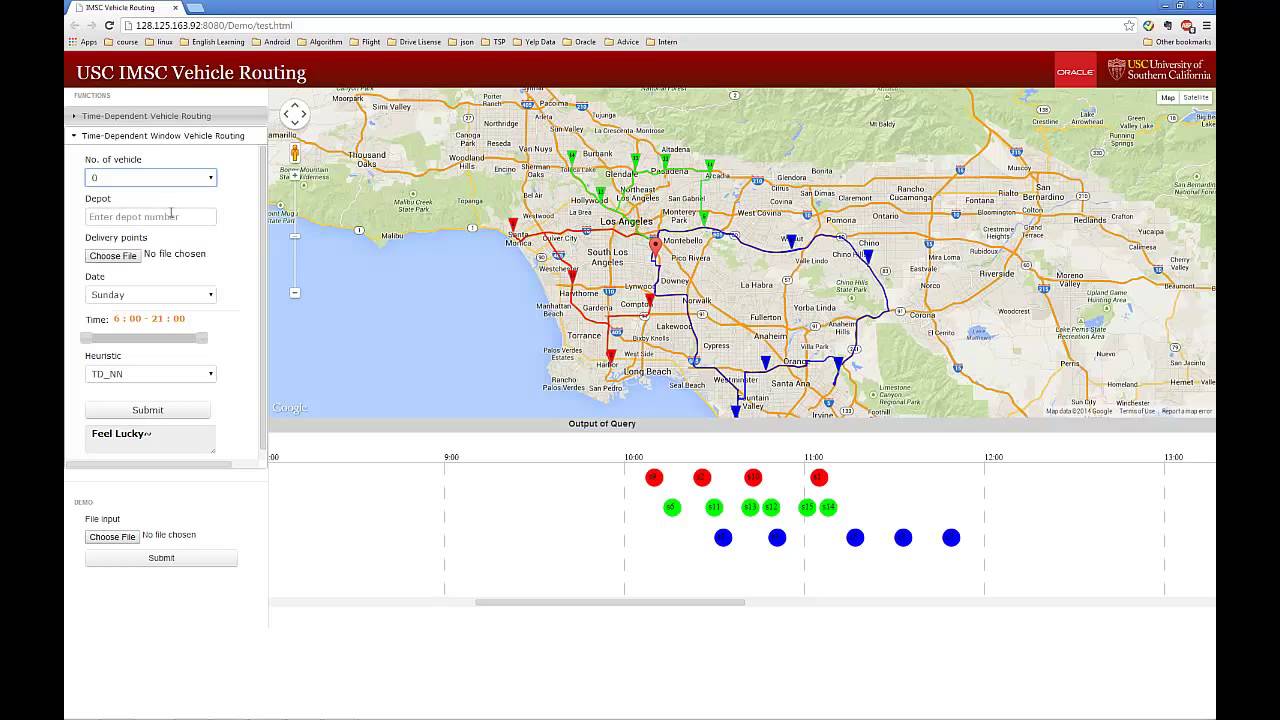The width and height of the screenshot is (1280, 720).
Task: Click the map pan control
Action: point(294,114)
